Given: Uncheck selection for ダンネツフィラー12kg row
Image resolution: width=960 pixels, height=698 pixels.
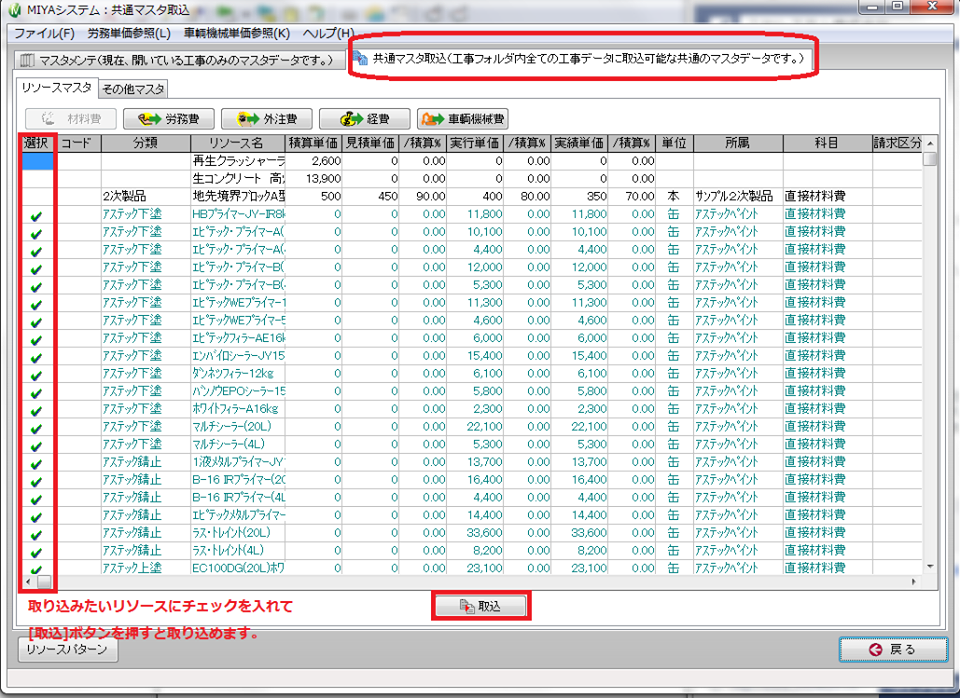Looking at the screenshot, I should pyautogui.click(x=36, y=375).
